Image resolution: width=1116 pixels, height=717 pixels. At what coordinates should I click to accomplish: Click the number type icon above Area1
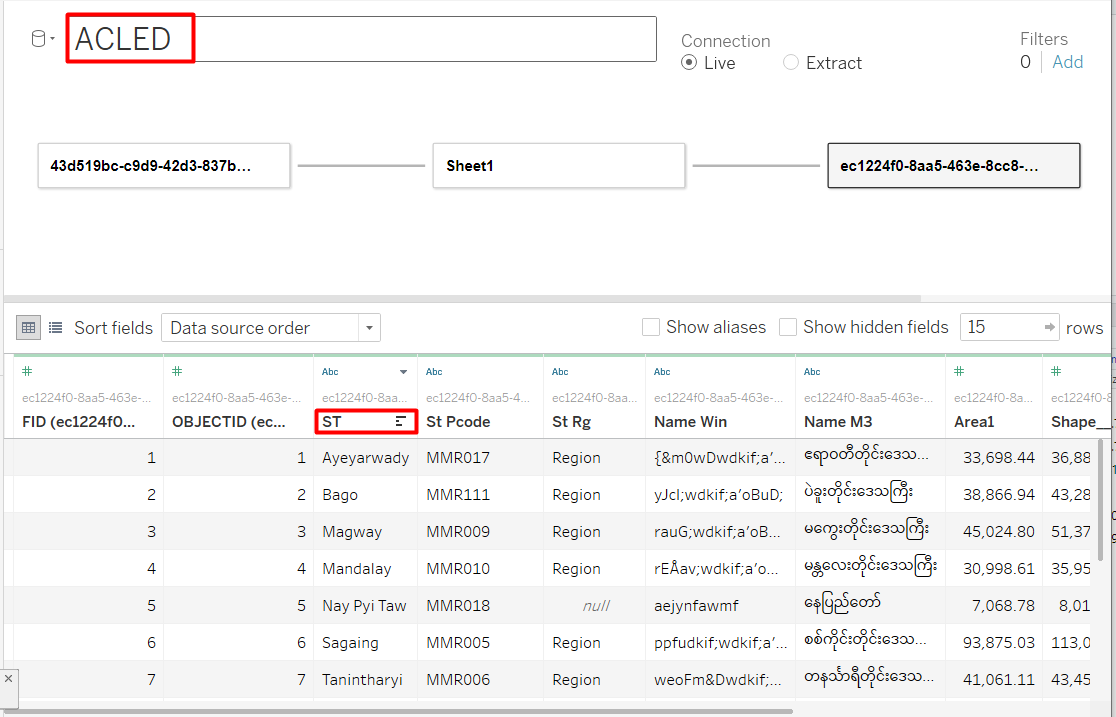coord(959,371)
